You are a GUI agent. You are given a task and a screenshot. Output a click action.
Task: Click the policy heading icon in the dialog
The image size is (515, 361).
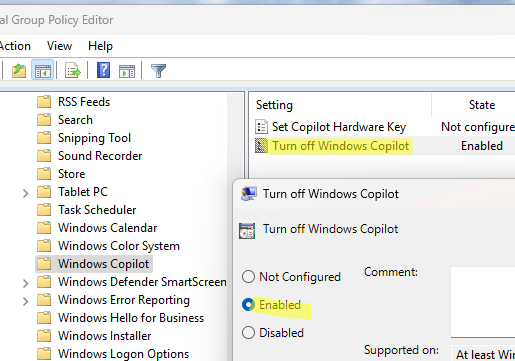pyautogui.click(x=247, y=230)
